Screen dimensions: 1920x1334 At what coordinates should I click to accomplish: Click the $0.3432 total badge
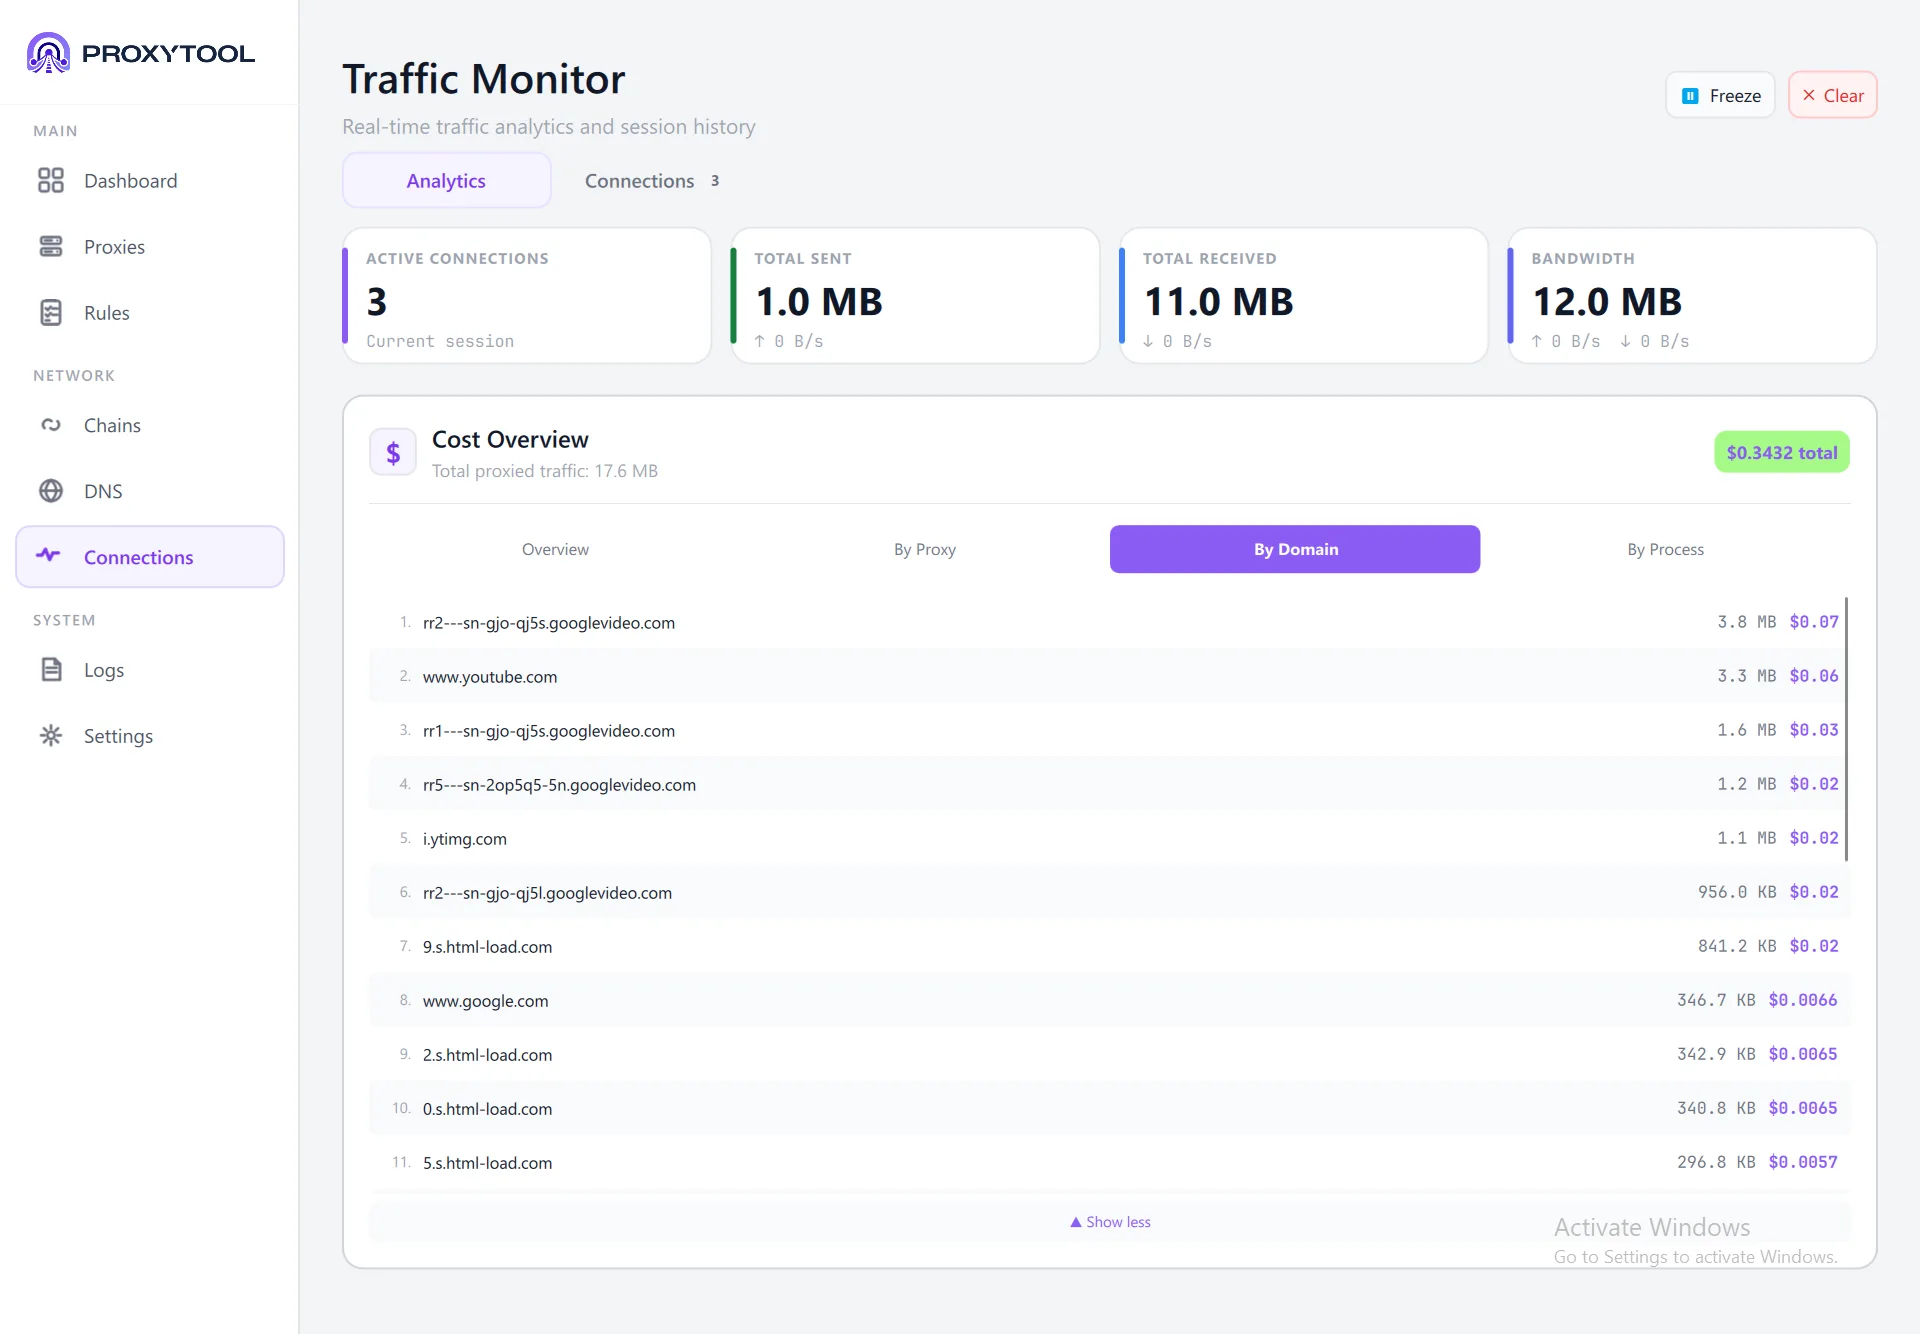click(x=1782, y=452)
